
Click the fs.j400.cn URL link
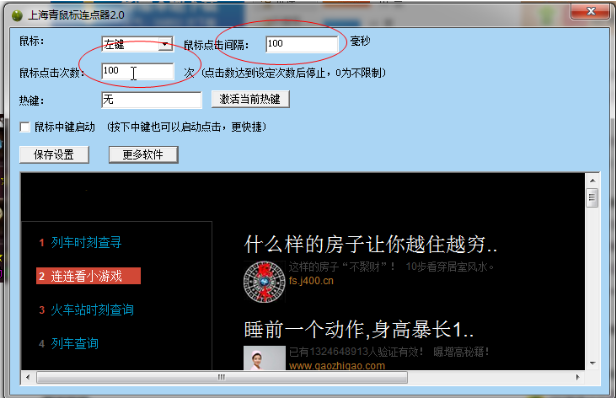311,281
